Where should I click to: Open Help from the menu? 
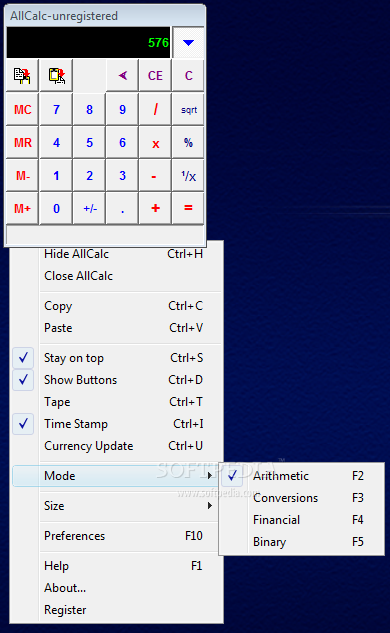click(x=117, y=566)
